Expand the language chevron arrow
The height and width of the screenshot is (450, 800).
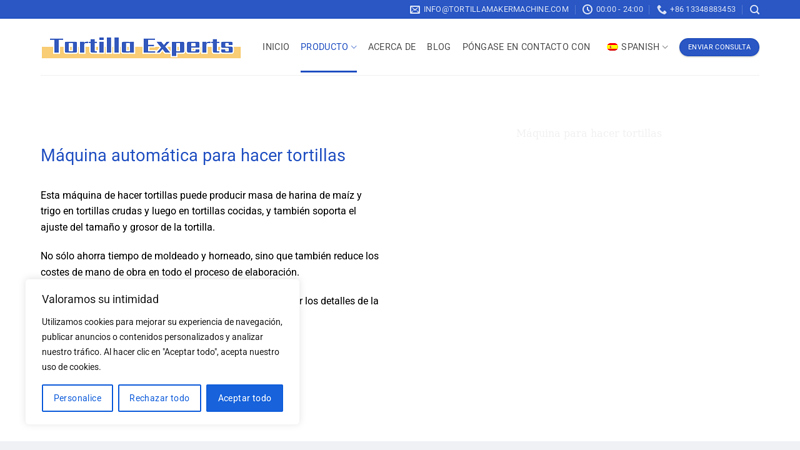pos(665,47)
